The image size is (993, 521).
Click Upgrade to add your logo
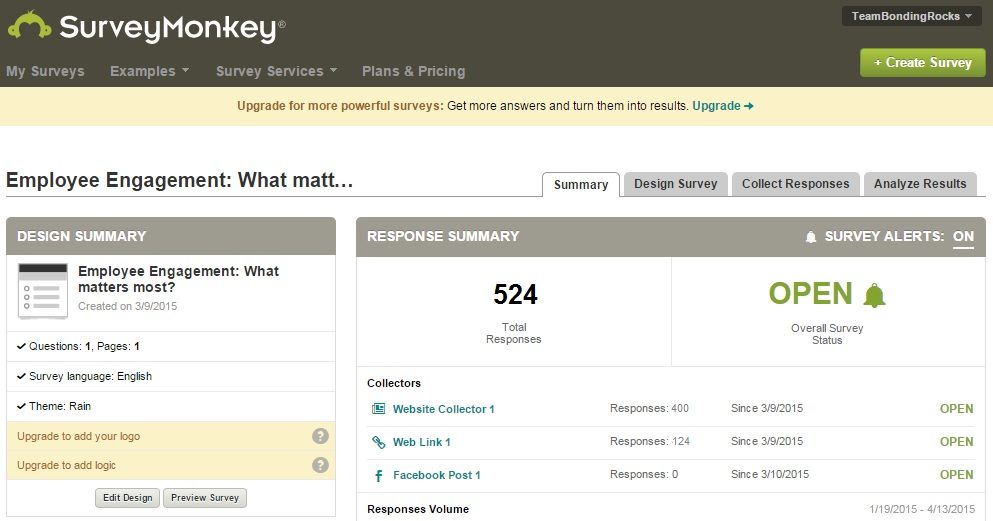79,436
